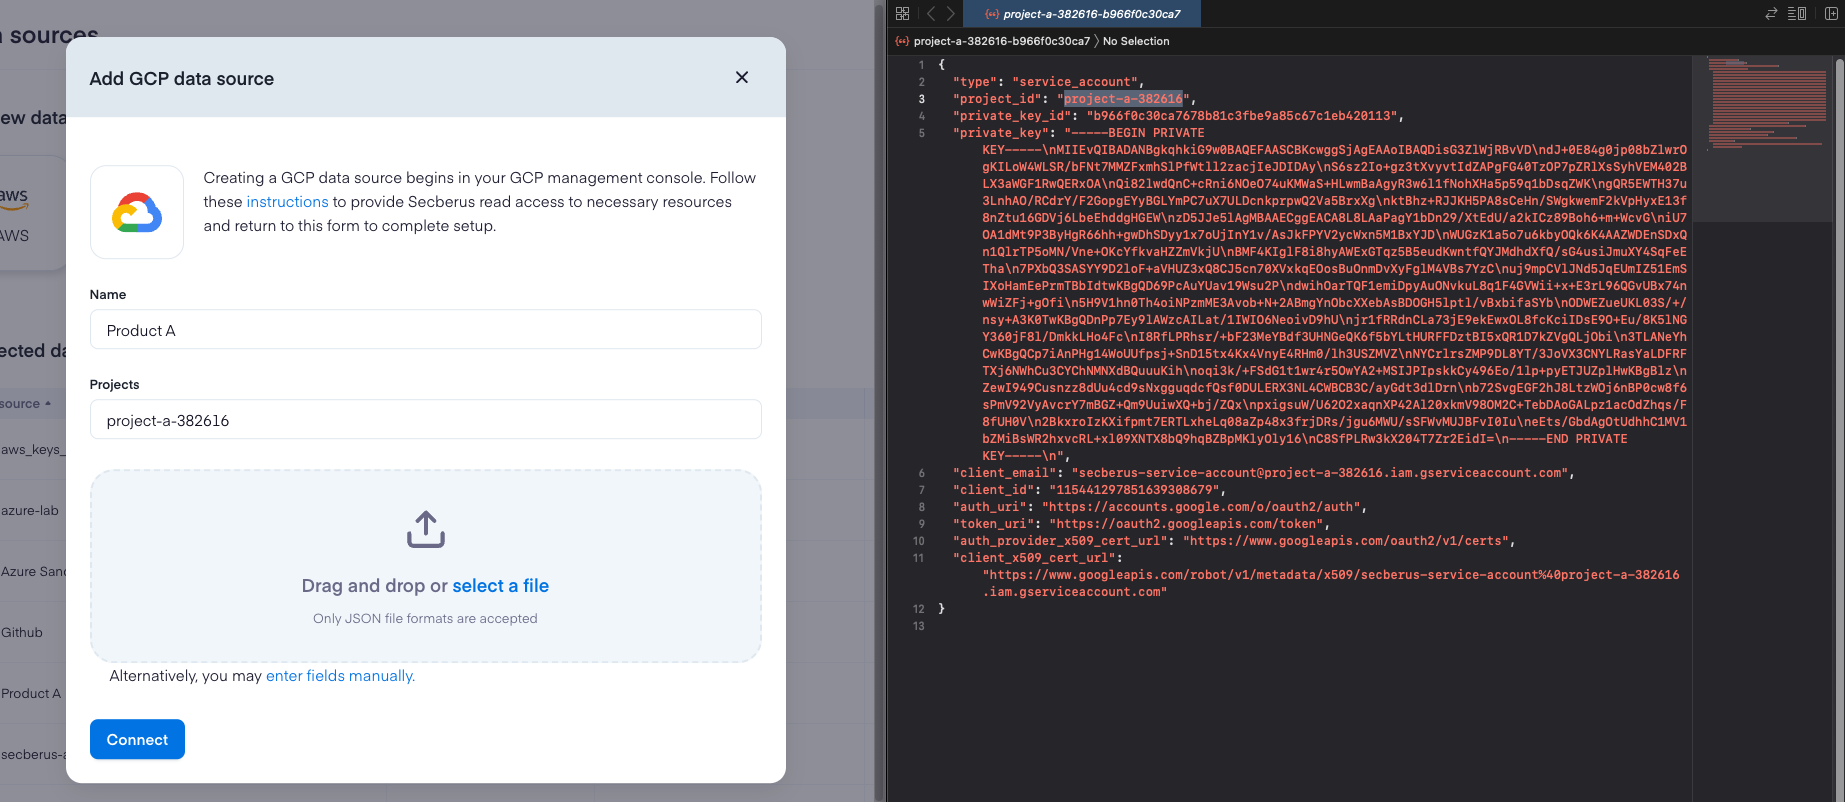Click the auth_provider_x509_cert_url value

1346,541
